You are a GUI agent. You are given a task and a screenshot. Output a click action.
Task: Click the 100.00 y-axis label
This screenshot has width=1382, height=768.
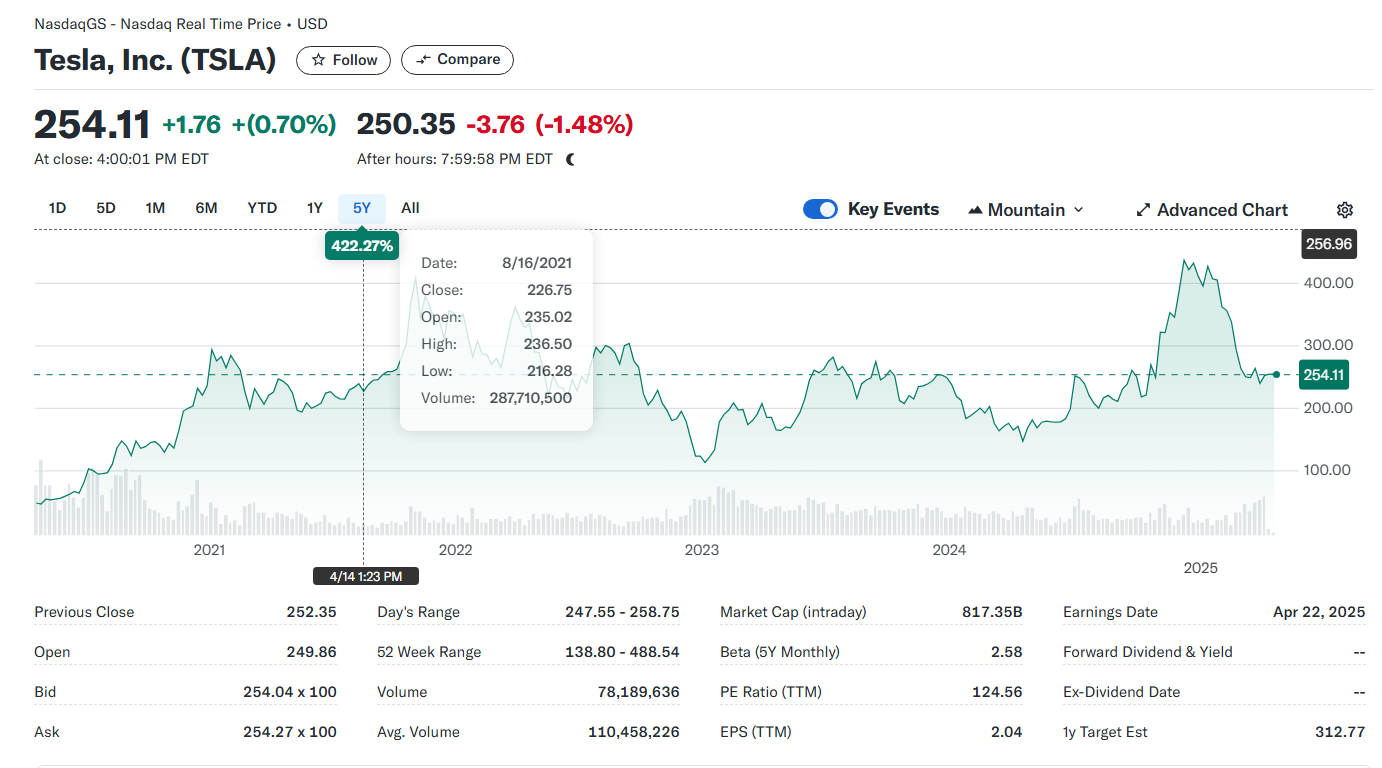1329,470
